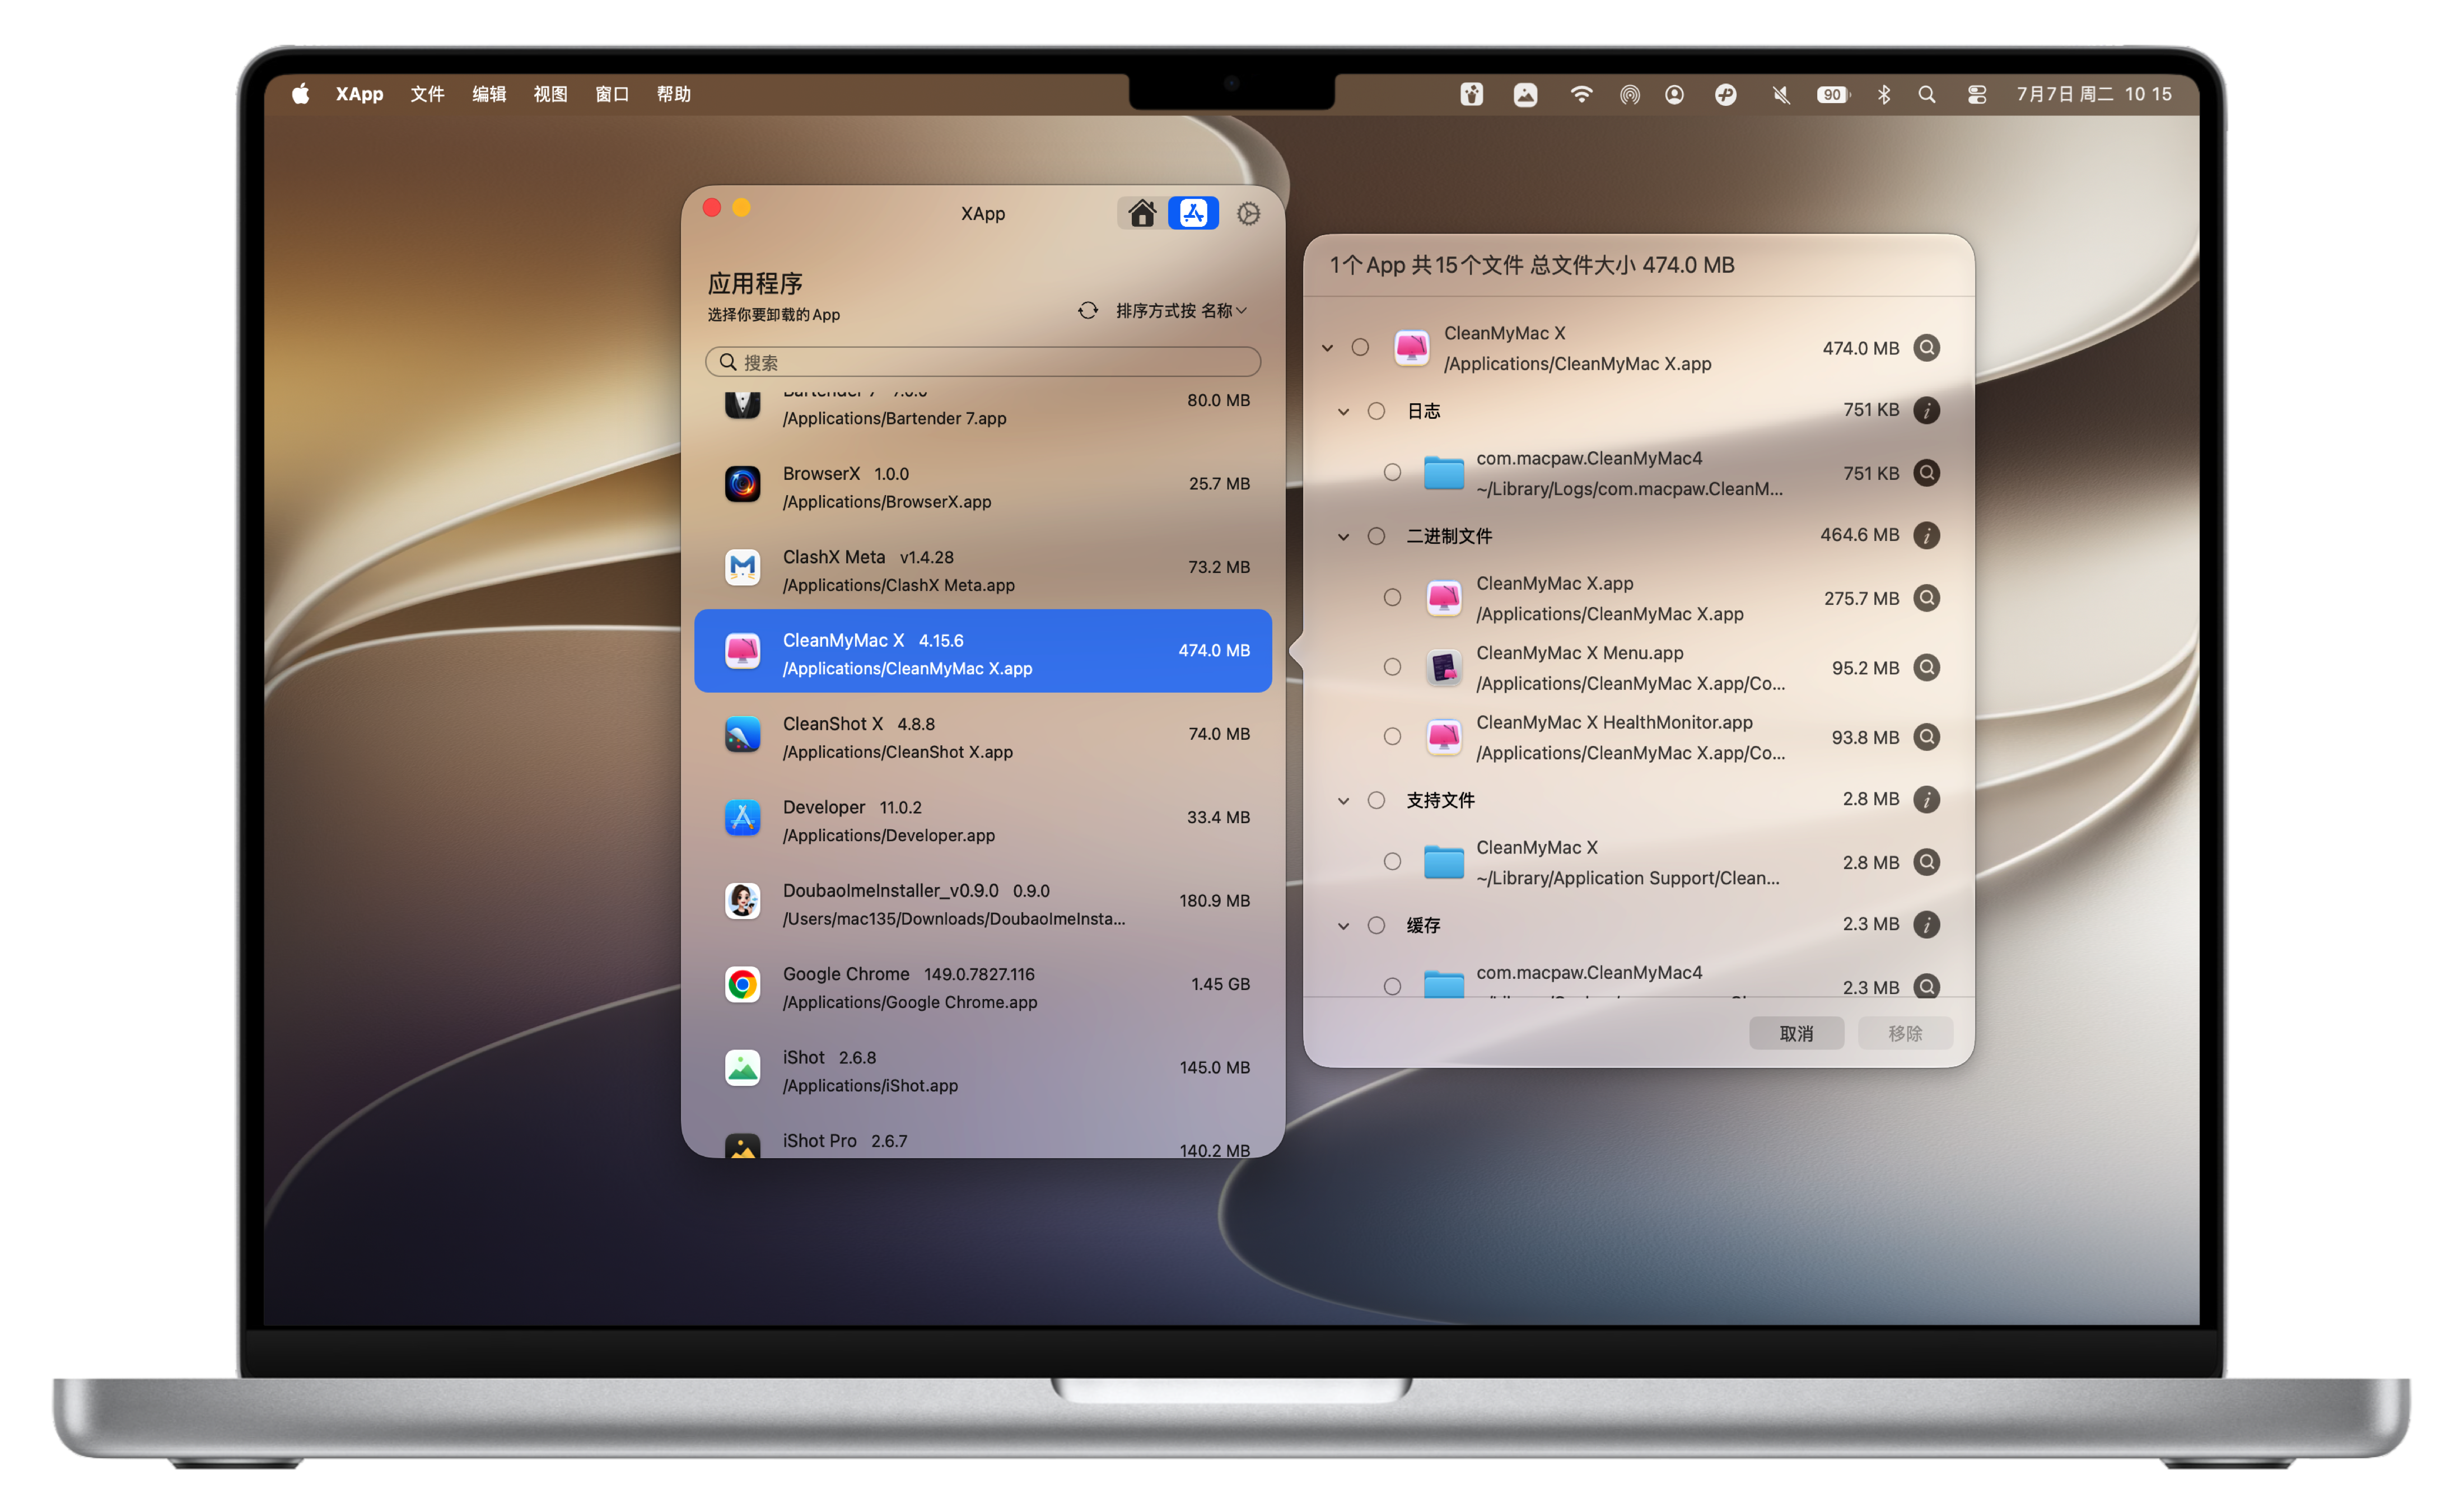Viewport: 2464px width, 1512px height.
Task: Select the 支持文件 category checkbox
Action: (1376, 800)
